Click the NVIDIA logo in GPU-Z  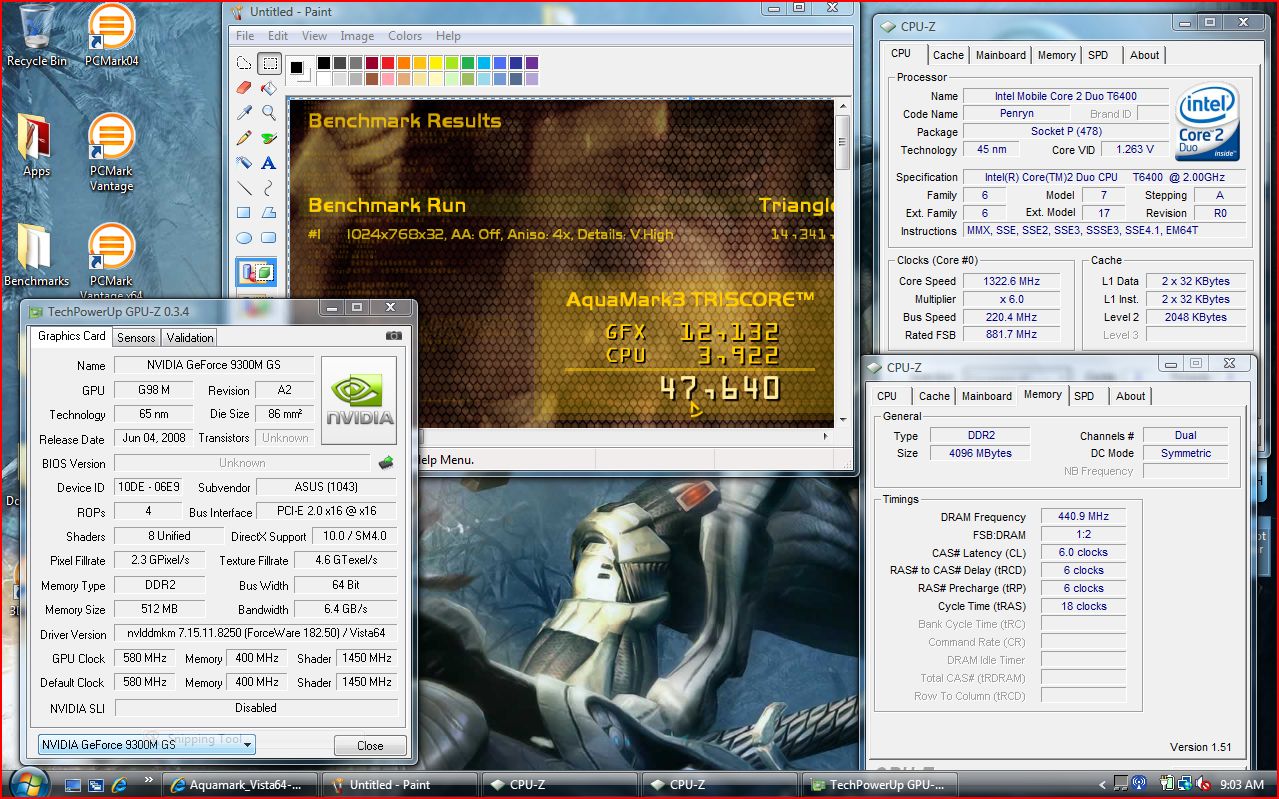point(358,400)
